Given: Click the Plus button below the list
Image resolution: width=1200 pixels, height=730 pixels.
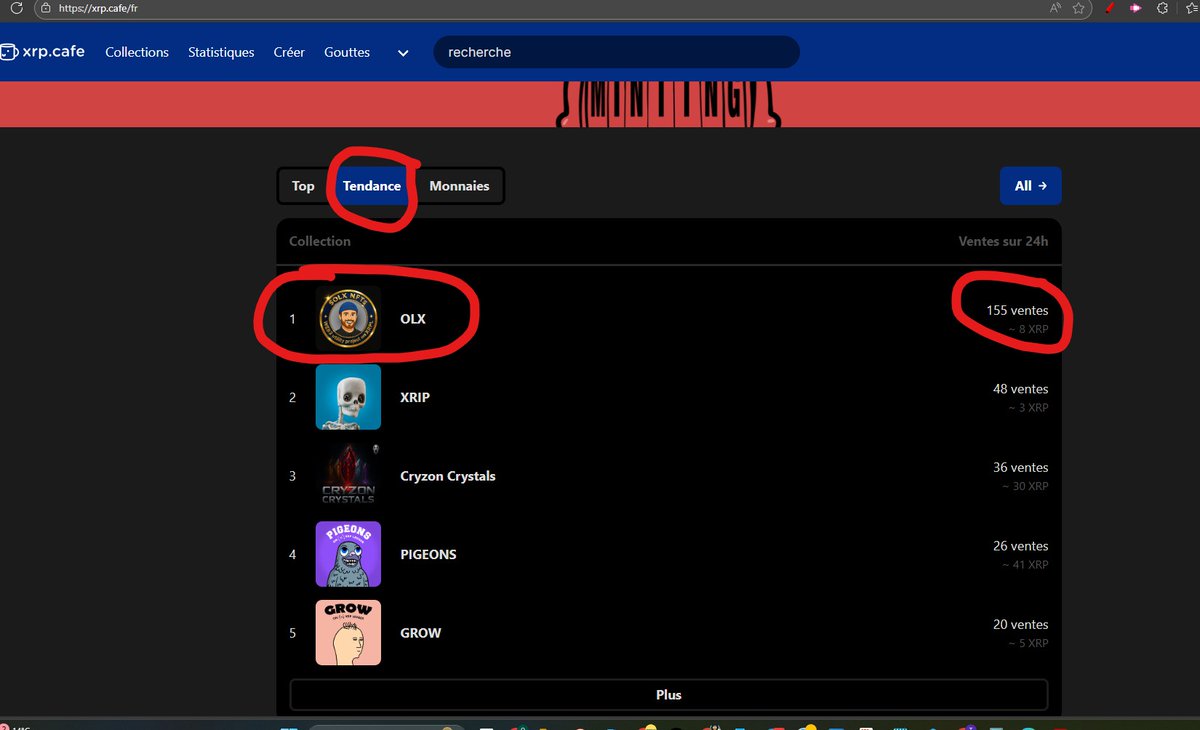Looking at the screenshot, I should (x=669, y=695).
